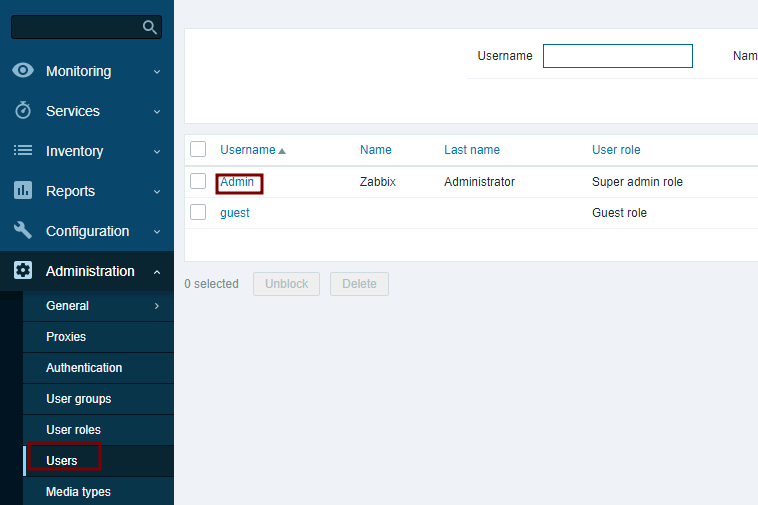This screenshot has height=505, width=758.
Task: Click the Services clock icon
Action: click(x=22, y=111)
